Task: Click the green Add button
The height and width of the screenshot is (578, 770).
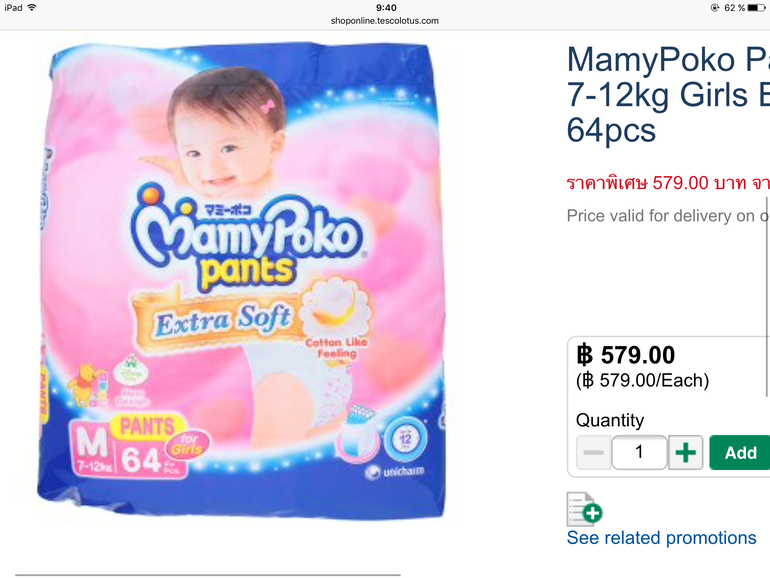Action: tap(740, 452)
